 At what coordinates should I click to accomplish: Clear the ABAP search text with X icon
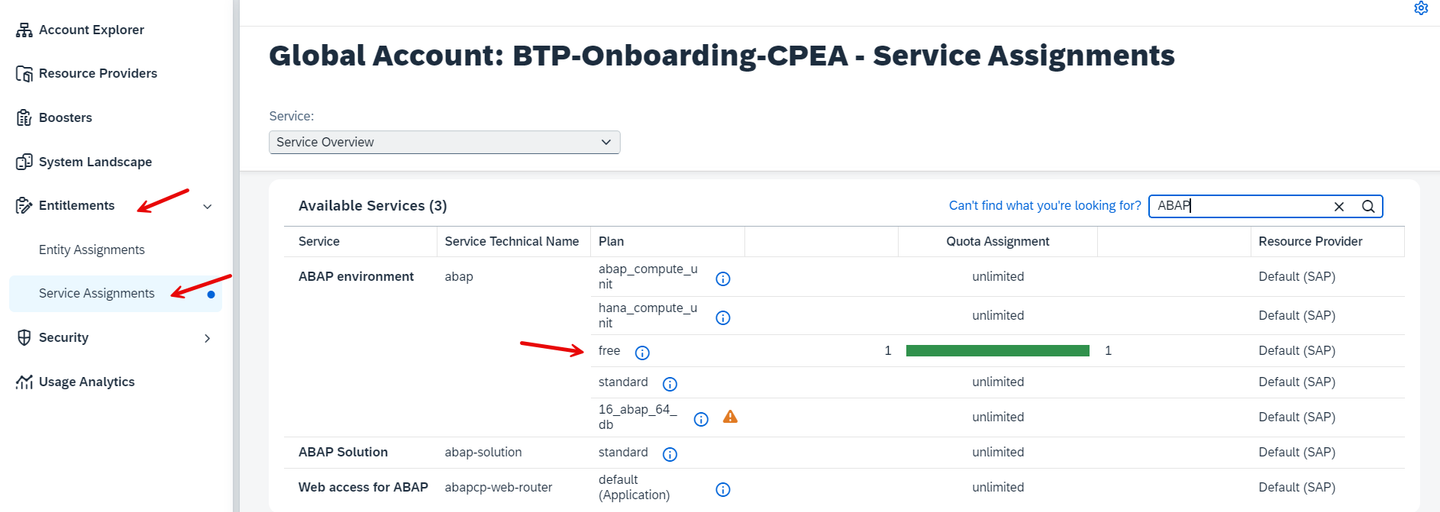1339,206
